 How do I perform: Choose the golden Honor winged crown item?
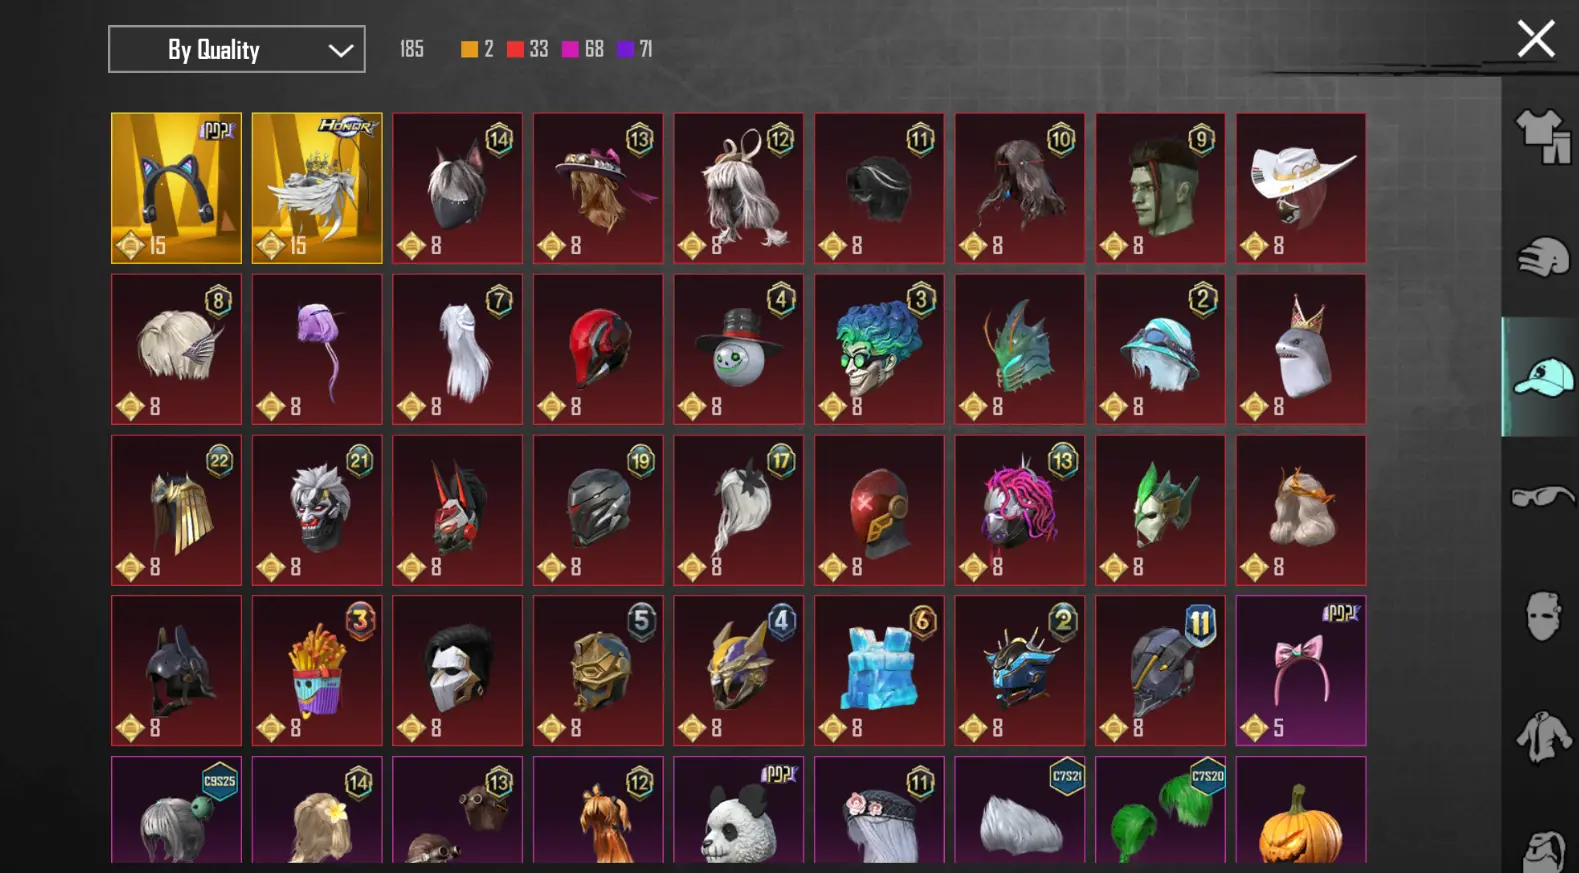pos(317,188)
